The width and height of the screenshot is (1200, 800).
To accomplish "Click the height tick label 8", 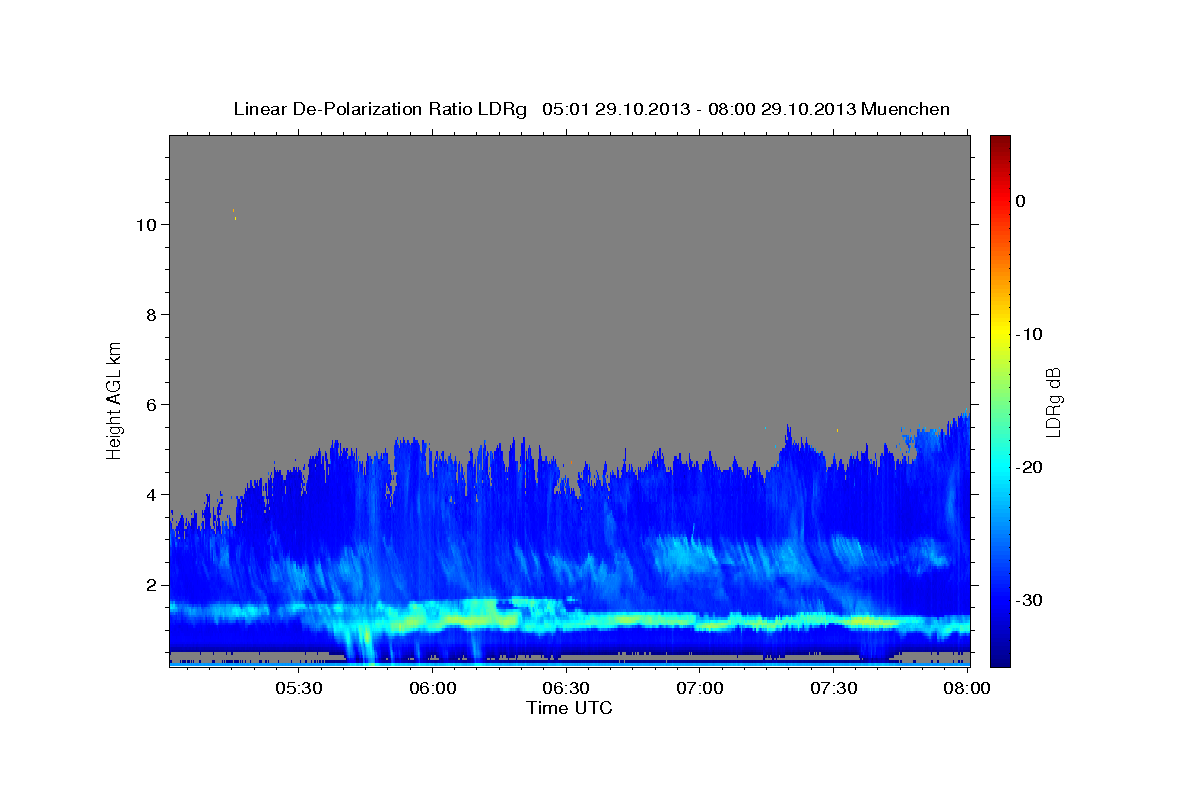I will [151, 314].
